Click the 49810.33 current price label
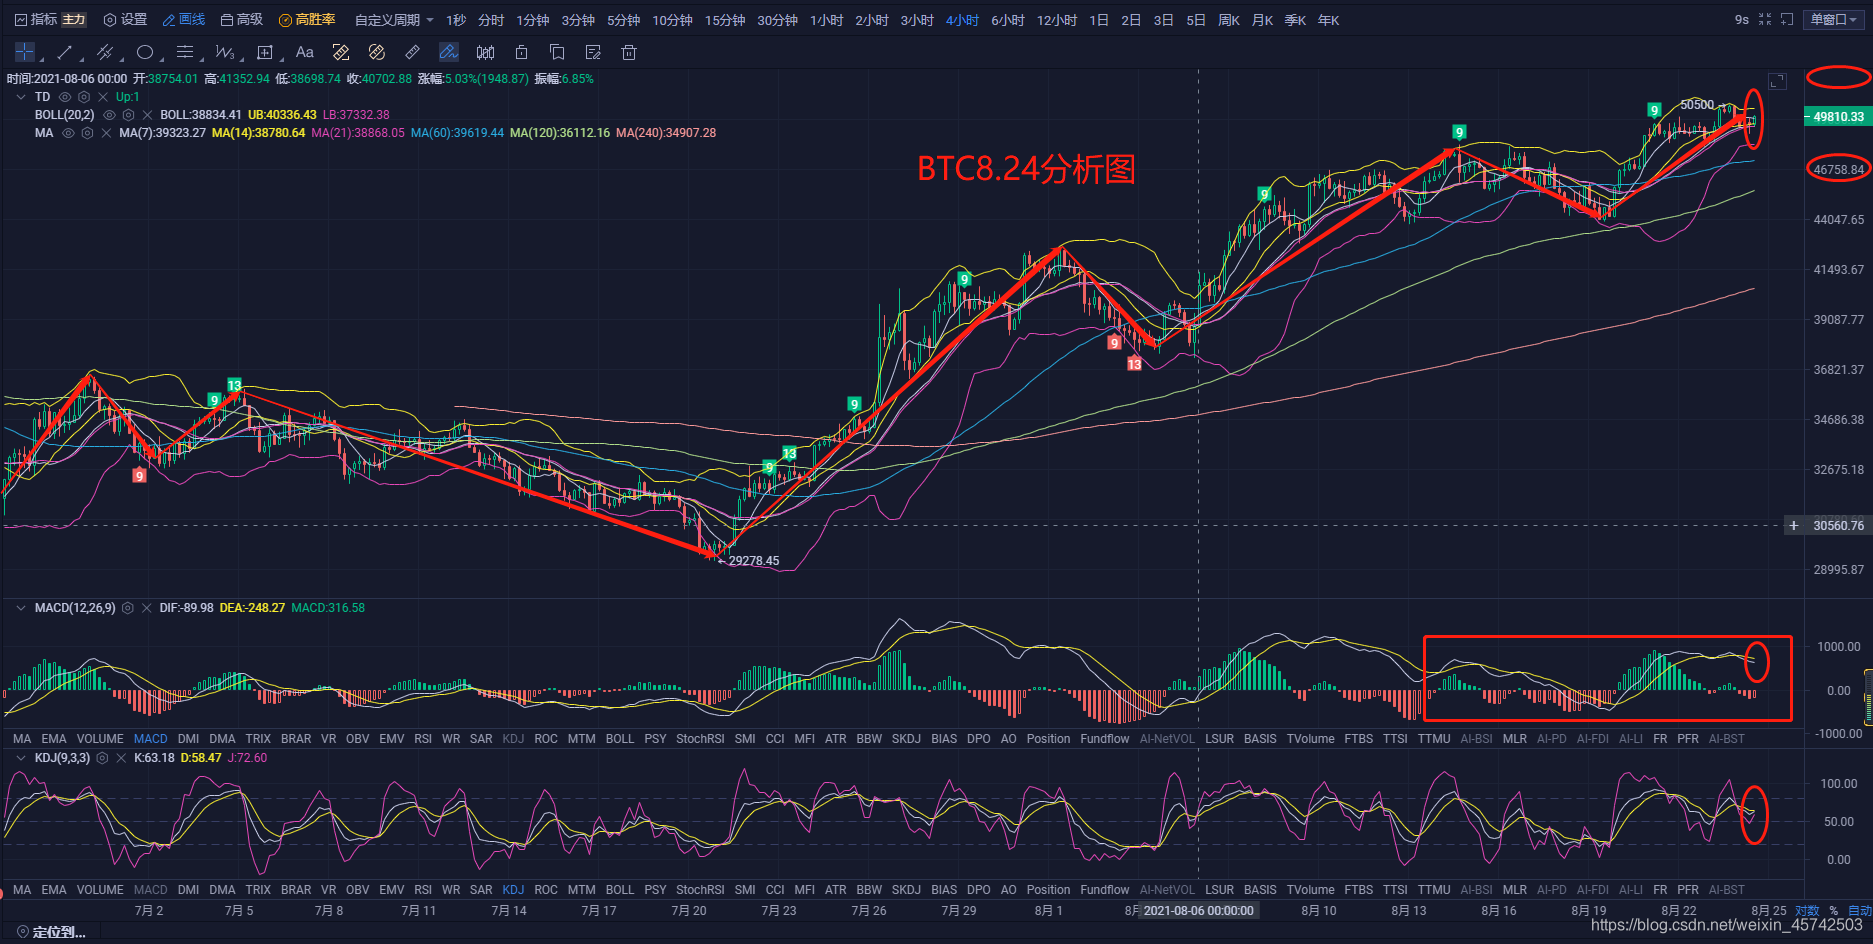The width and height of the screenshot is (1873, 944). 1837,117
